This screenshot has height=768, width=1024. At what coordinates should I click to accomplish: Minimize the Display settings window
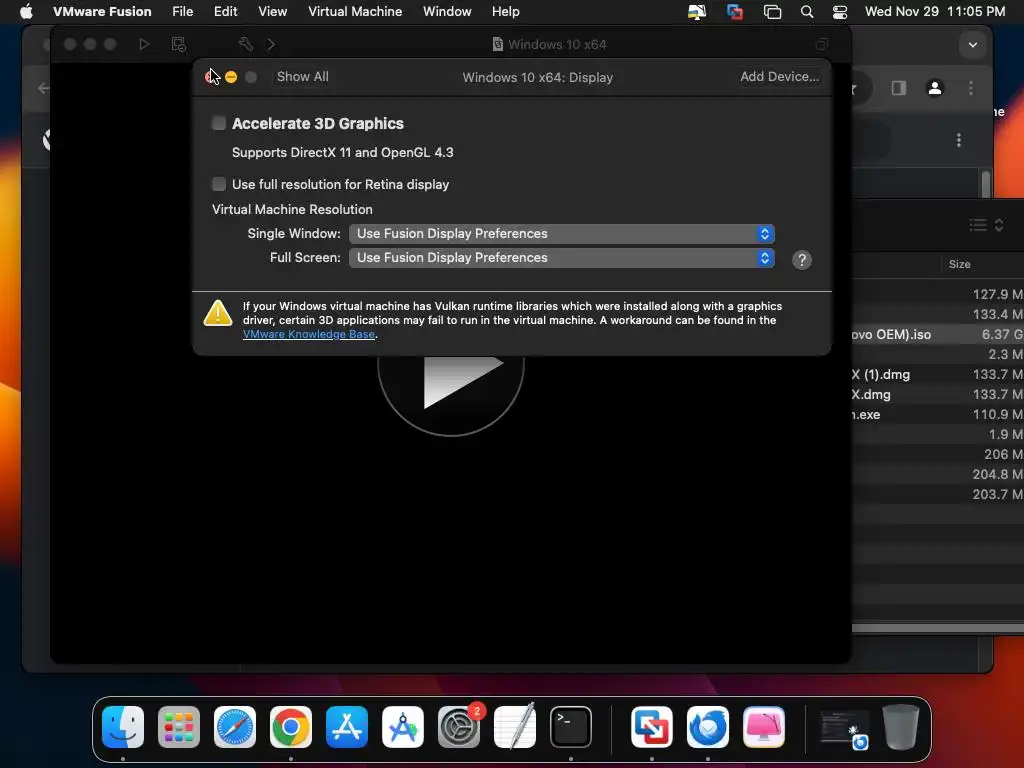click(x=231, y=77)
